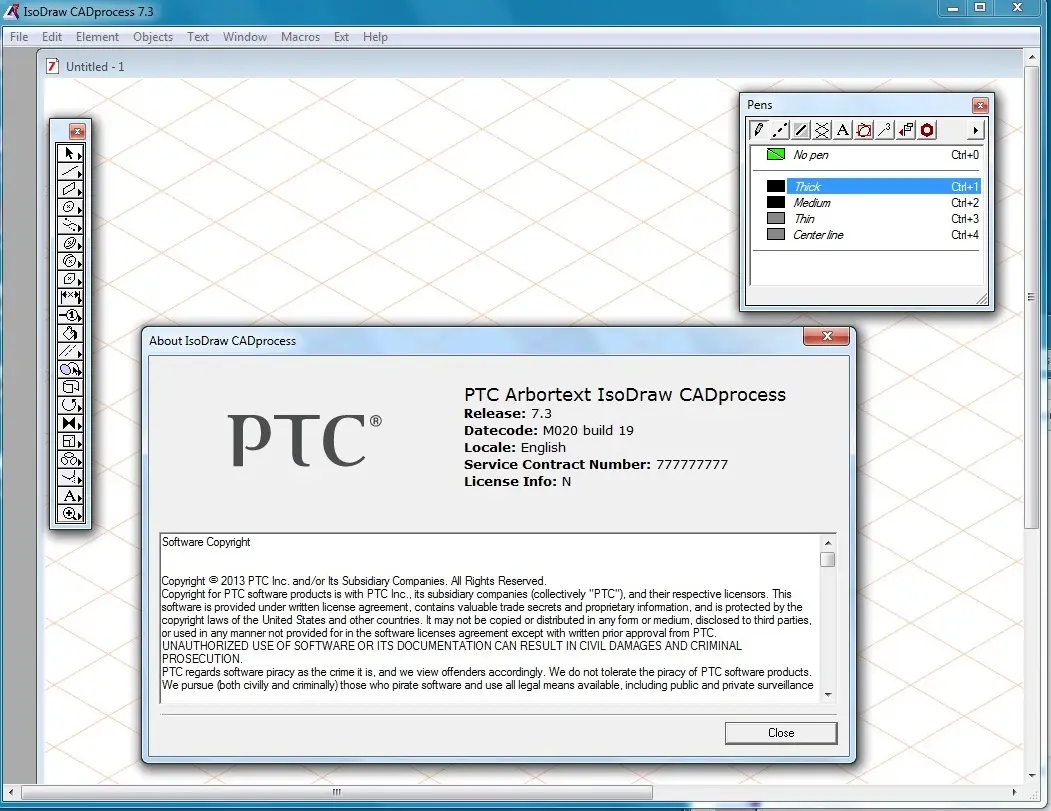Click the Untitled - 1 document icon
1051x811 pixels.
coord(52,66)
